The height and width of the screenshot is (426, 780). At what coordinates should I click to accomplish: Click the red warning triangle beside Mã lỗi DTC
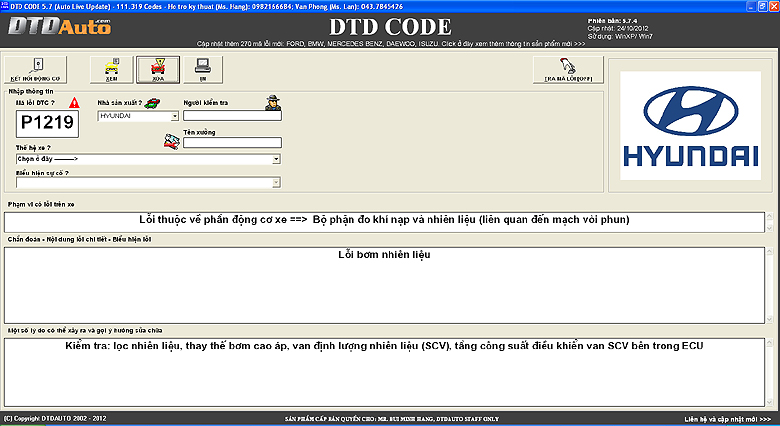pos(74,103)
